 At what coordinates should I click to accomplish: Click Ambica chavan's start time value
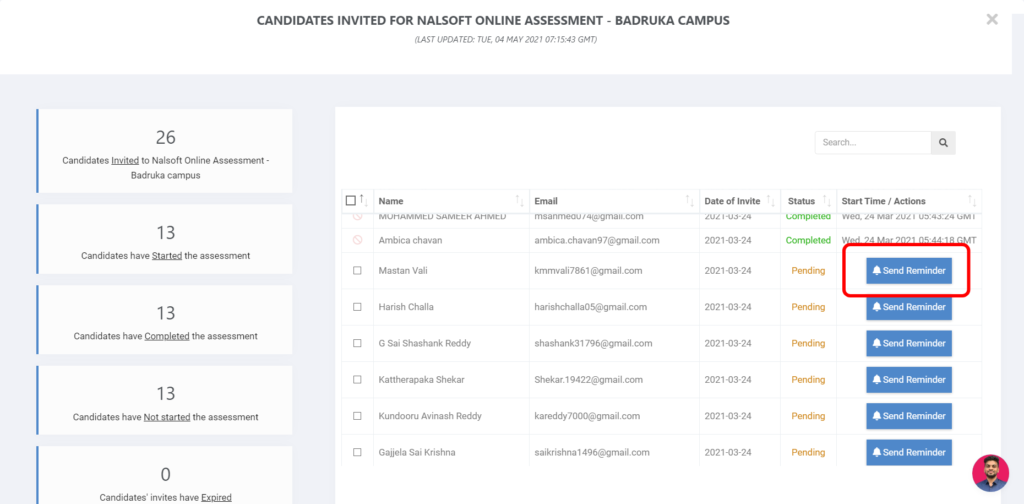click(909, 240)
